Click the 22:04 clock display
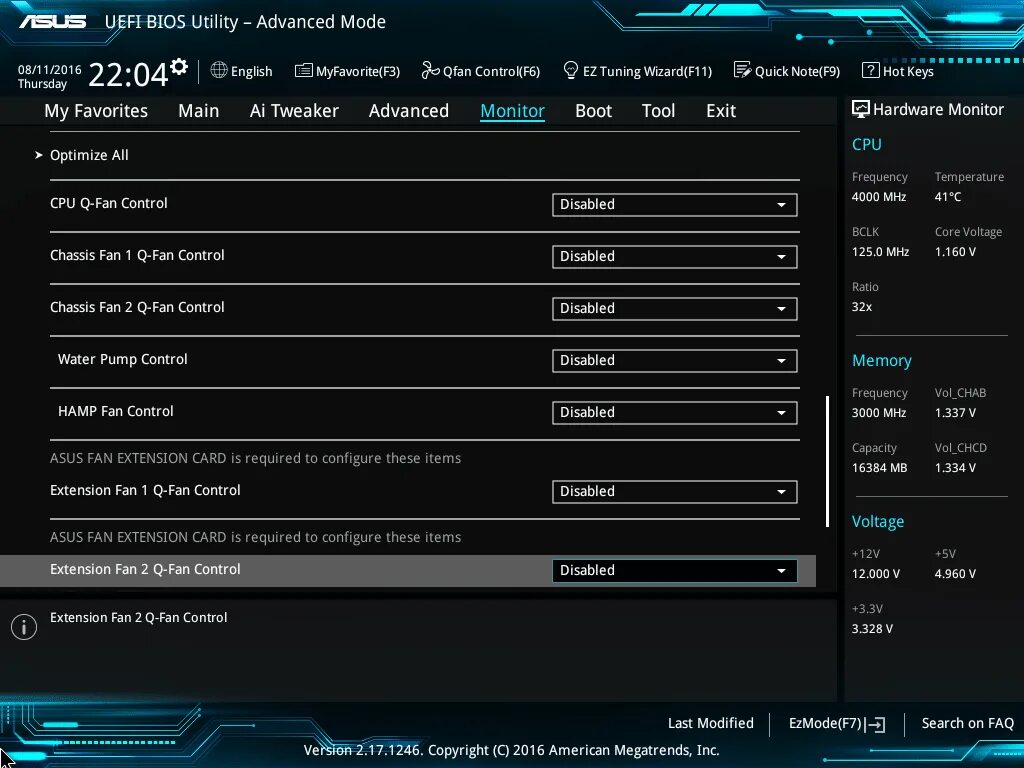Image resolution: width=1024 pixels, height=768 pixels. click(x=128, y=74)
